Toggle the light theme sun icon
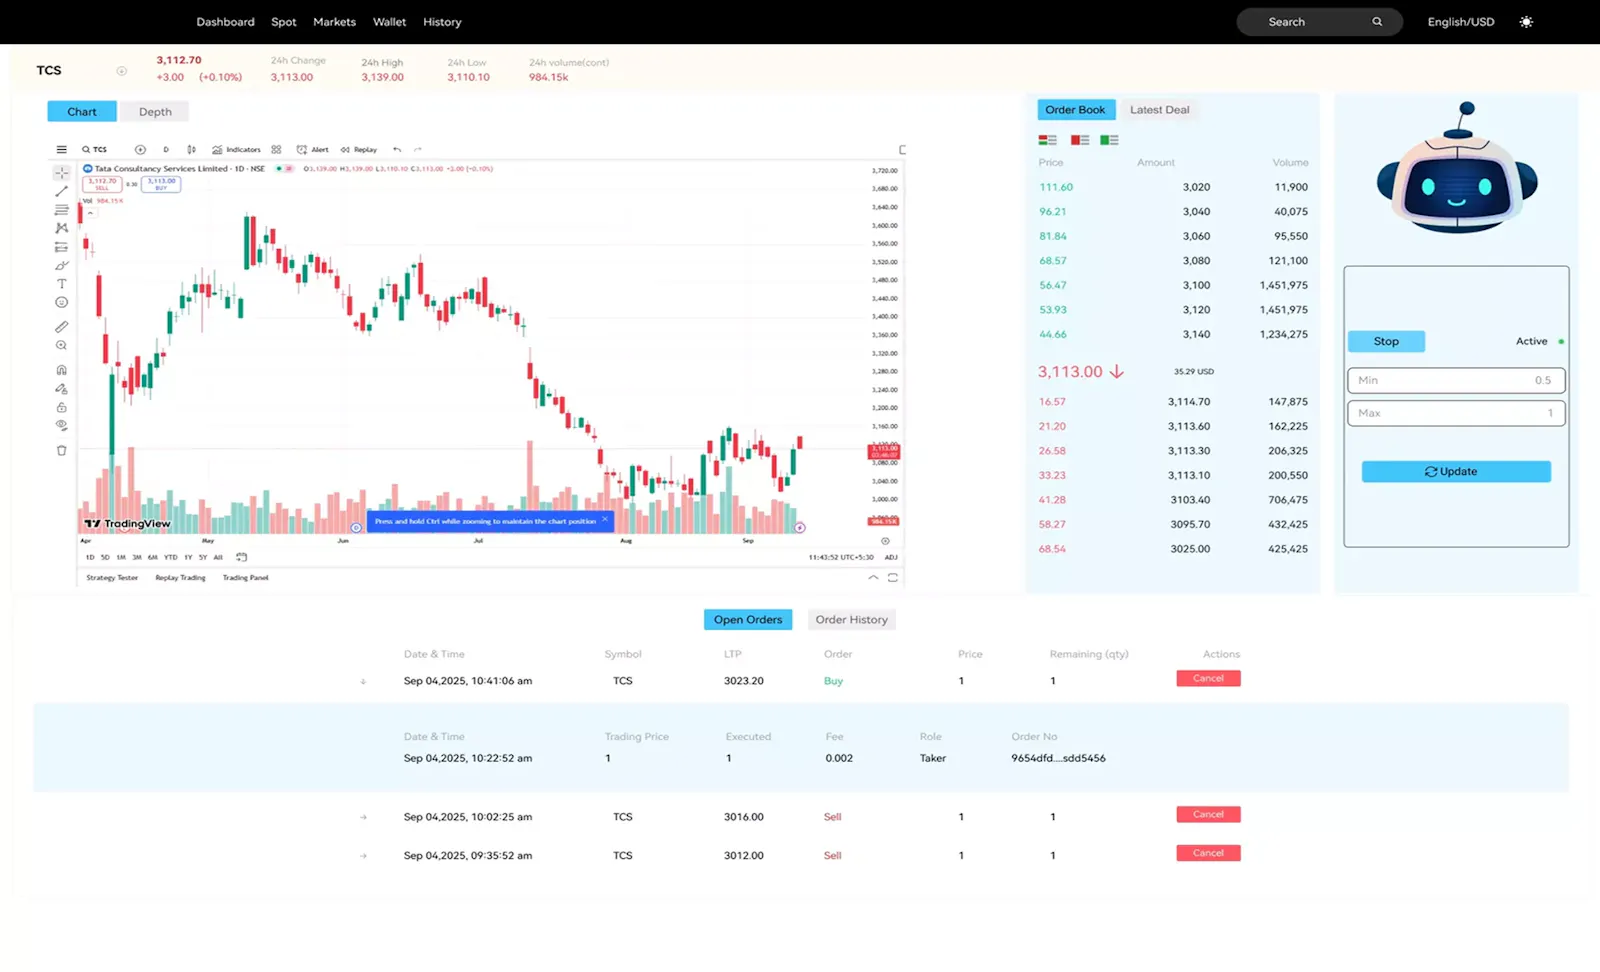The height and width of the screenshot is (972, 1600). pos(1526,22)
